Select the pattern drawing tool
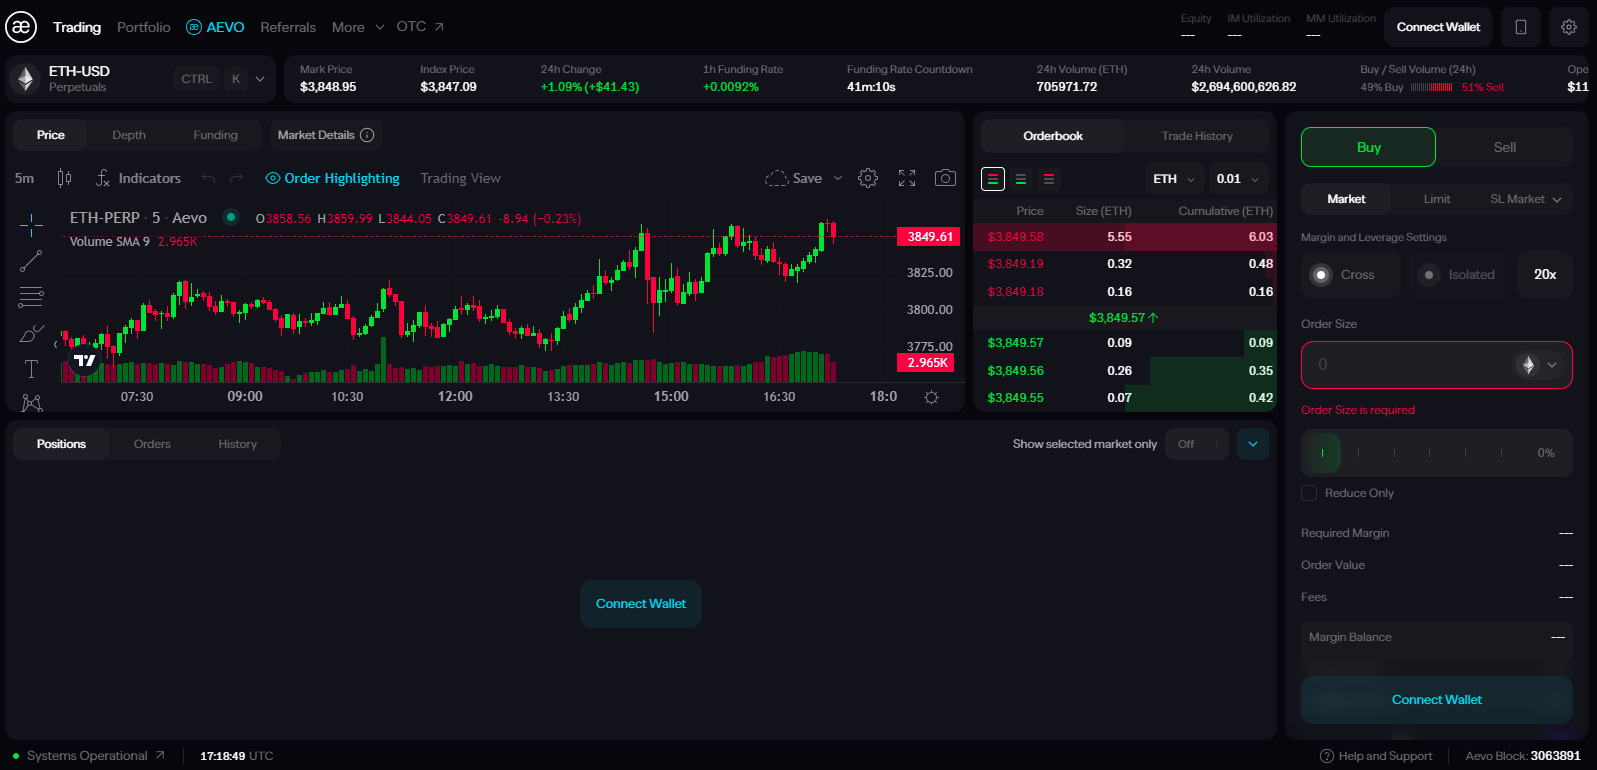This screenshot has height=770, width=1597. [31, 403]
